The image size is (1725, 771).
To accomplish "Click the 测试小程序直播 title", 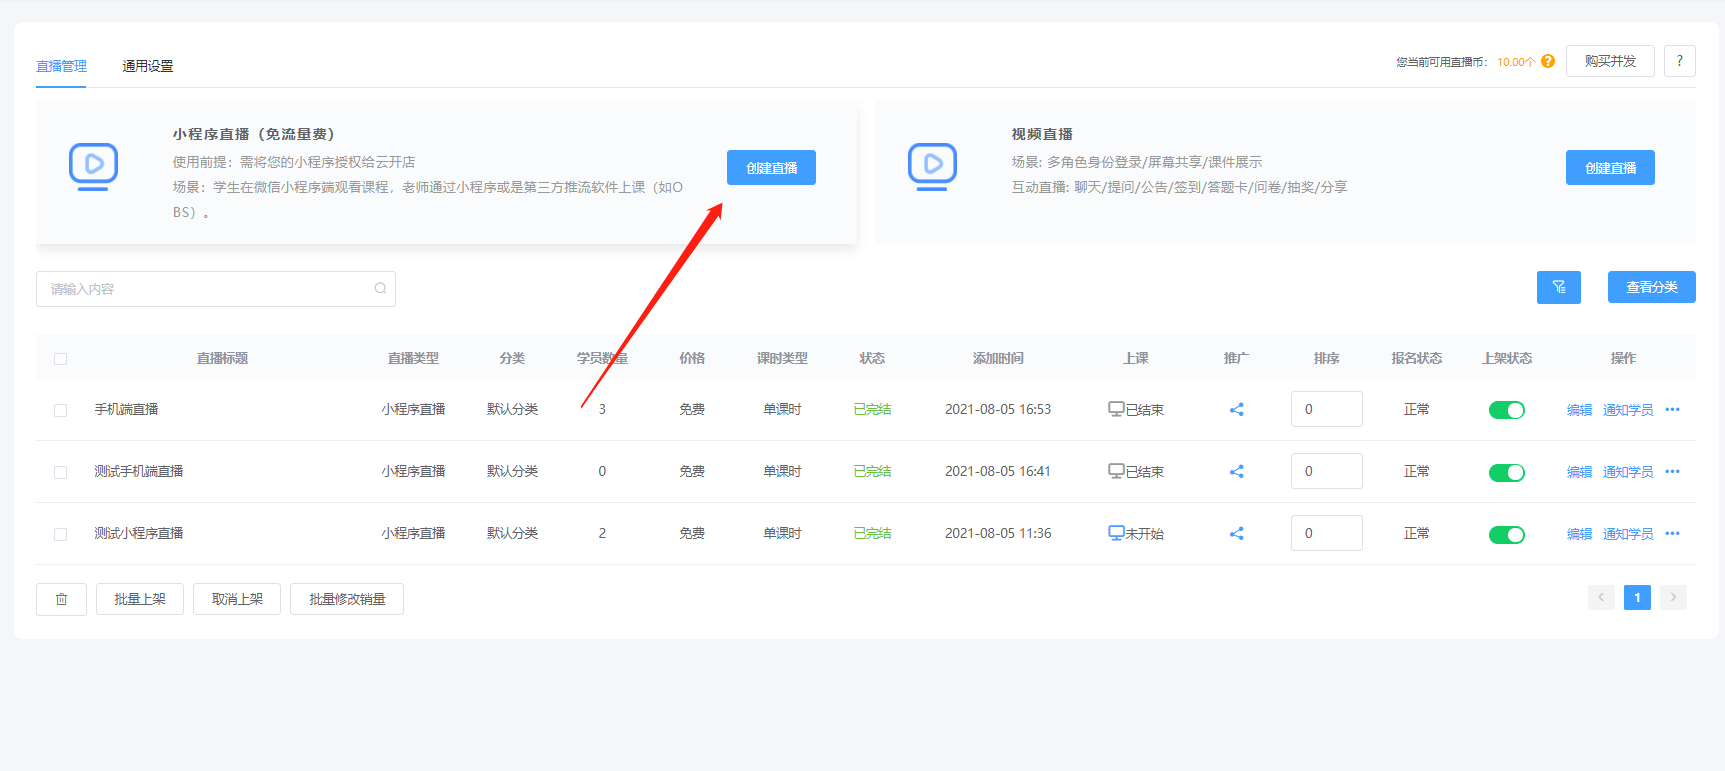I will [139, 533].
